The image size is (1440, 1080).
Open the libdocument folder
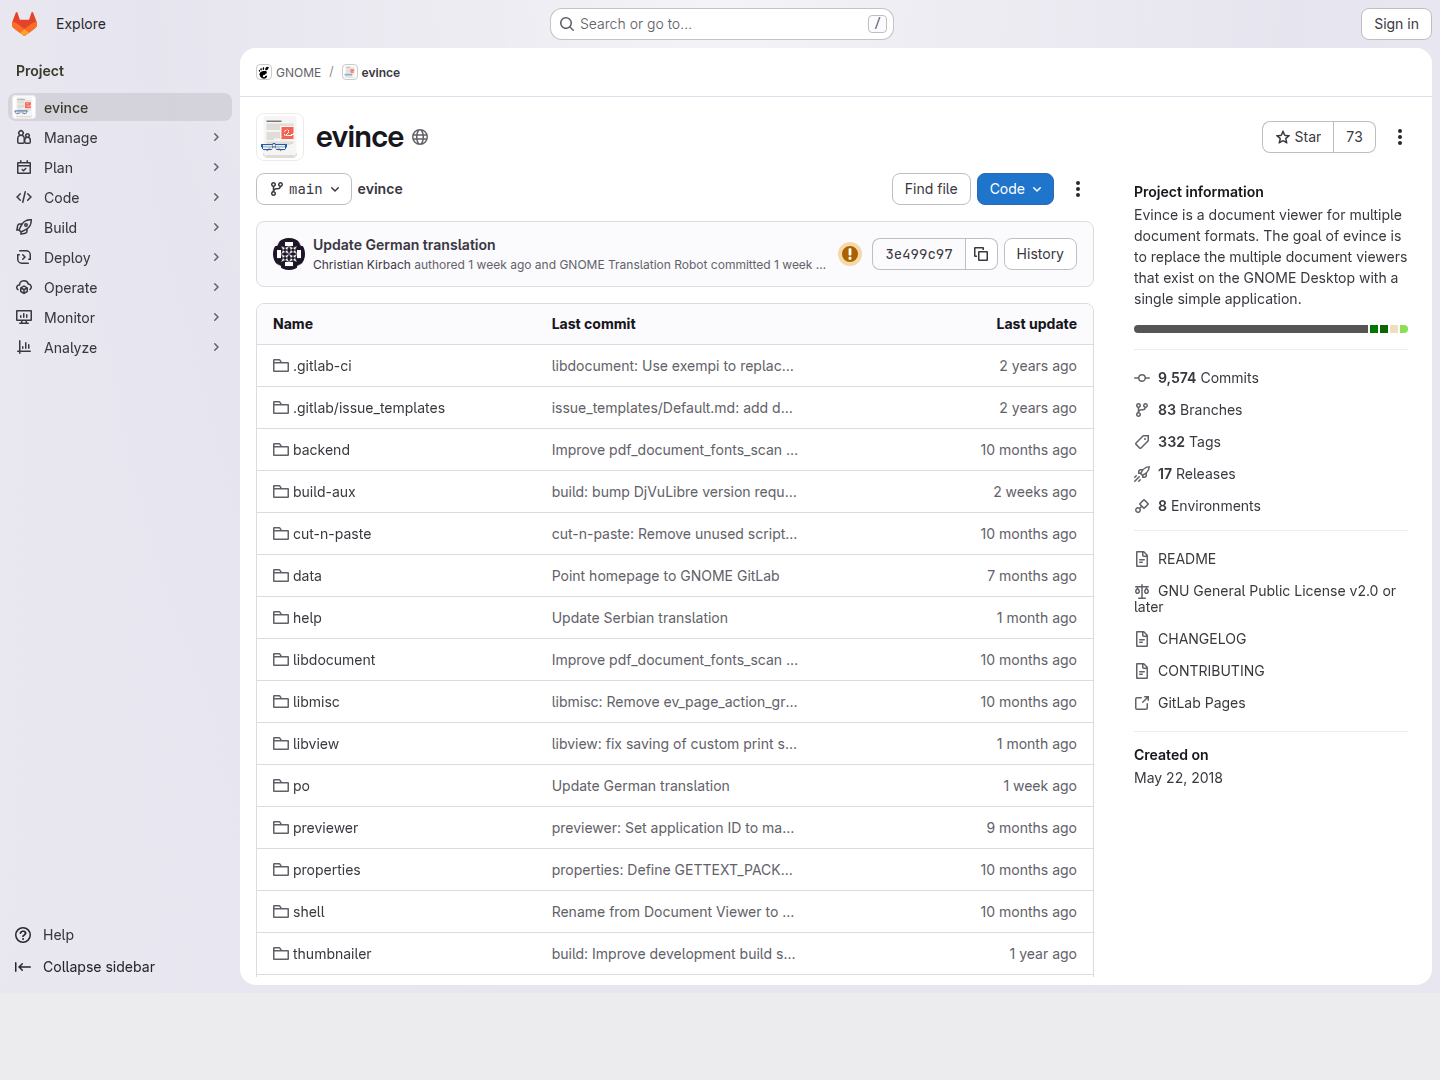pyautogui.click(x=334, y=660)
